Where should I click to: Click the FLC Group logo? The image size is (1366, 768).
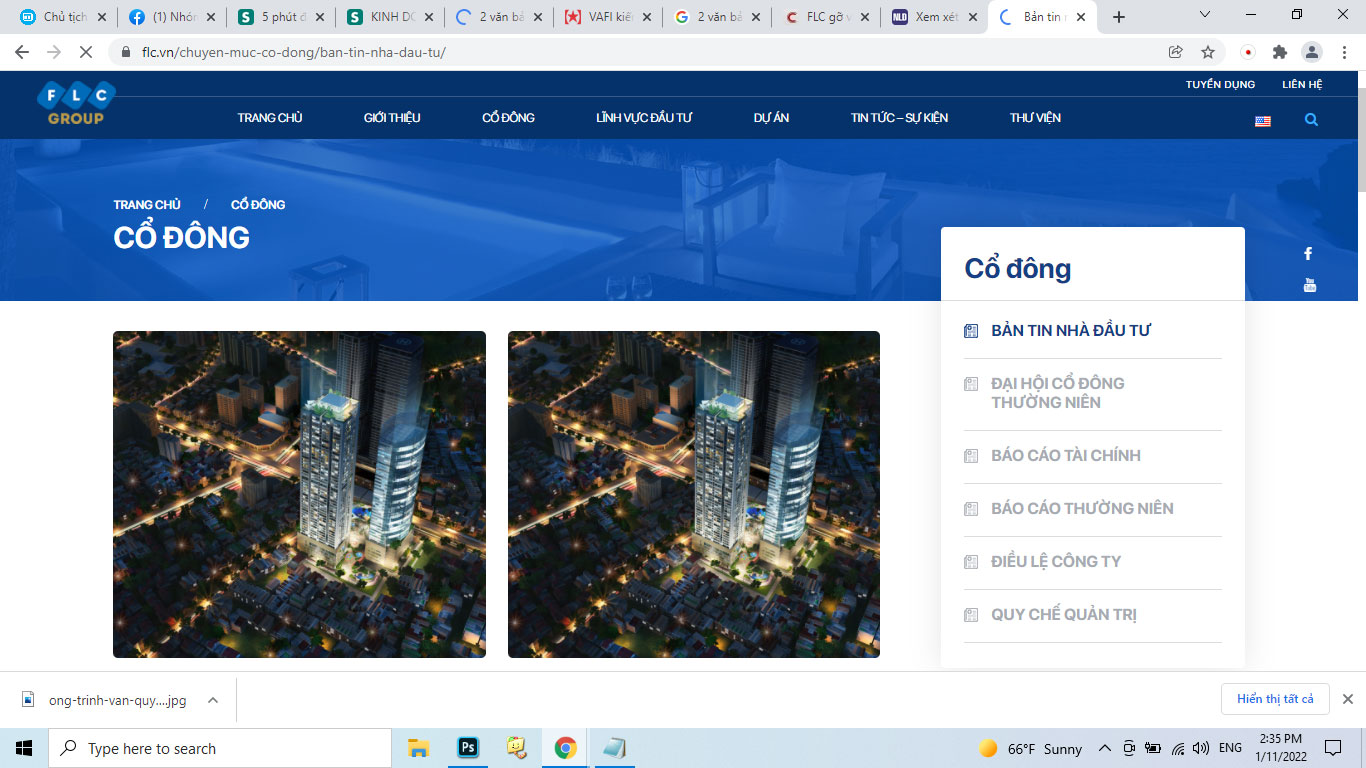[x=76, y=103]
